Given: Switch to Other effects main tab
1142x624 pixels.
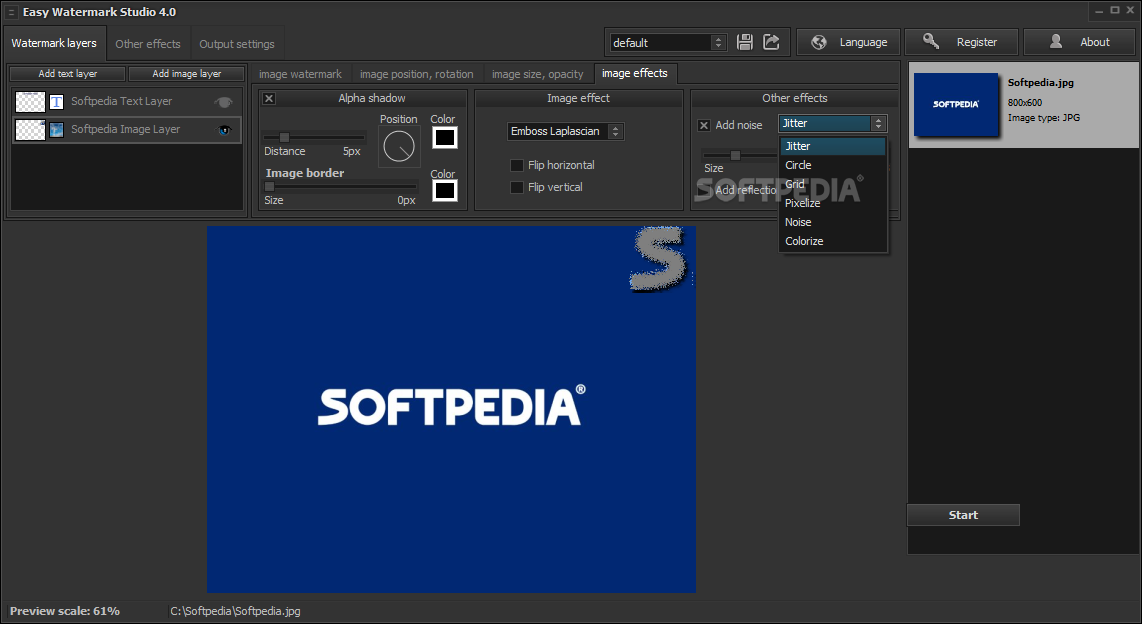Looking at the screenshot, I should pos(148,44).
